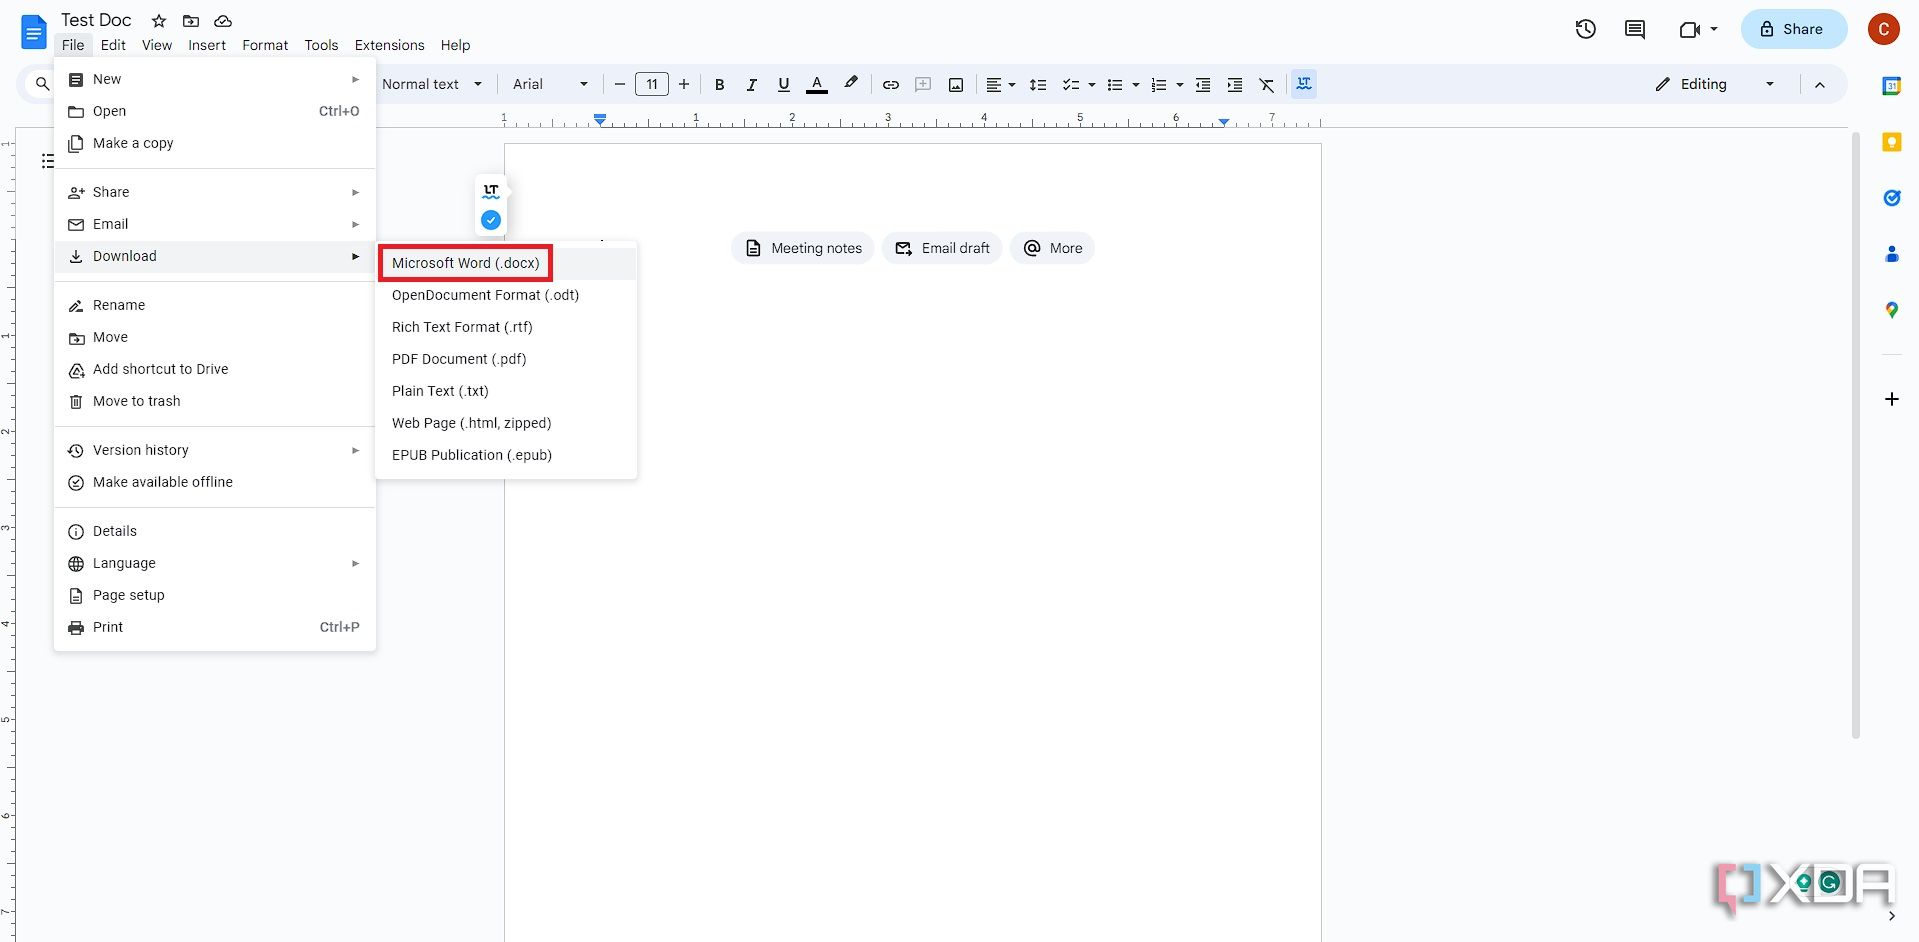Add a comment using toolbar icon
Viewport: 1919px width, 942px height.
point(923,84)
